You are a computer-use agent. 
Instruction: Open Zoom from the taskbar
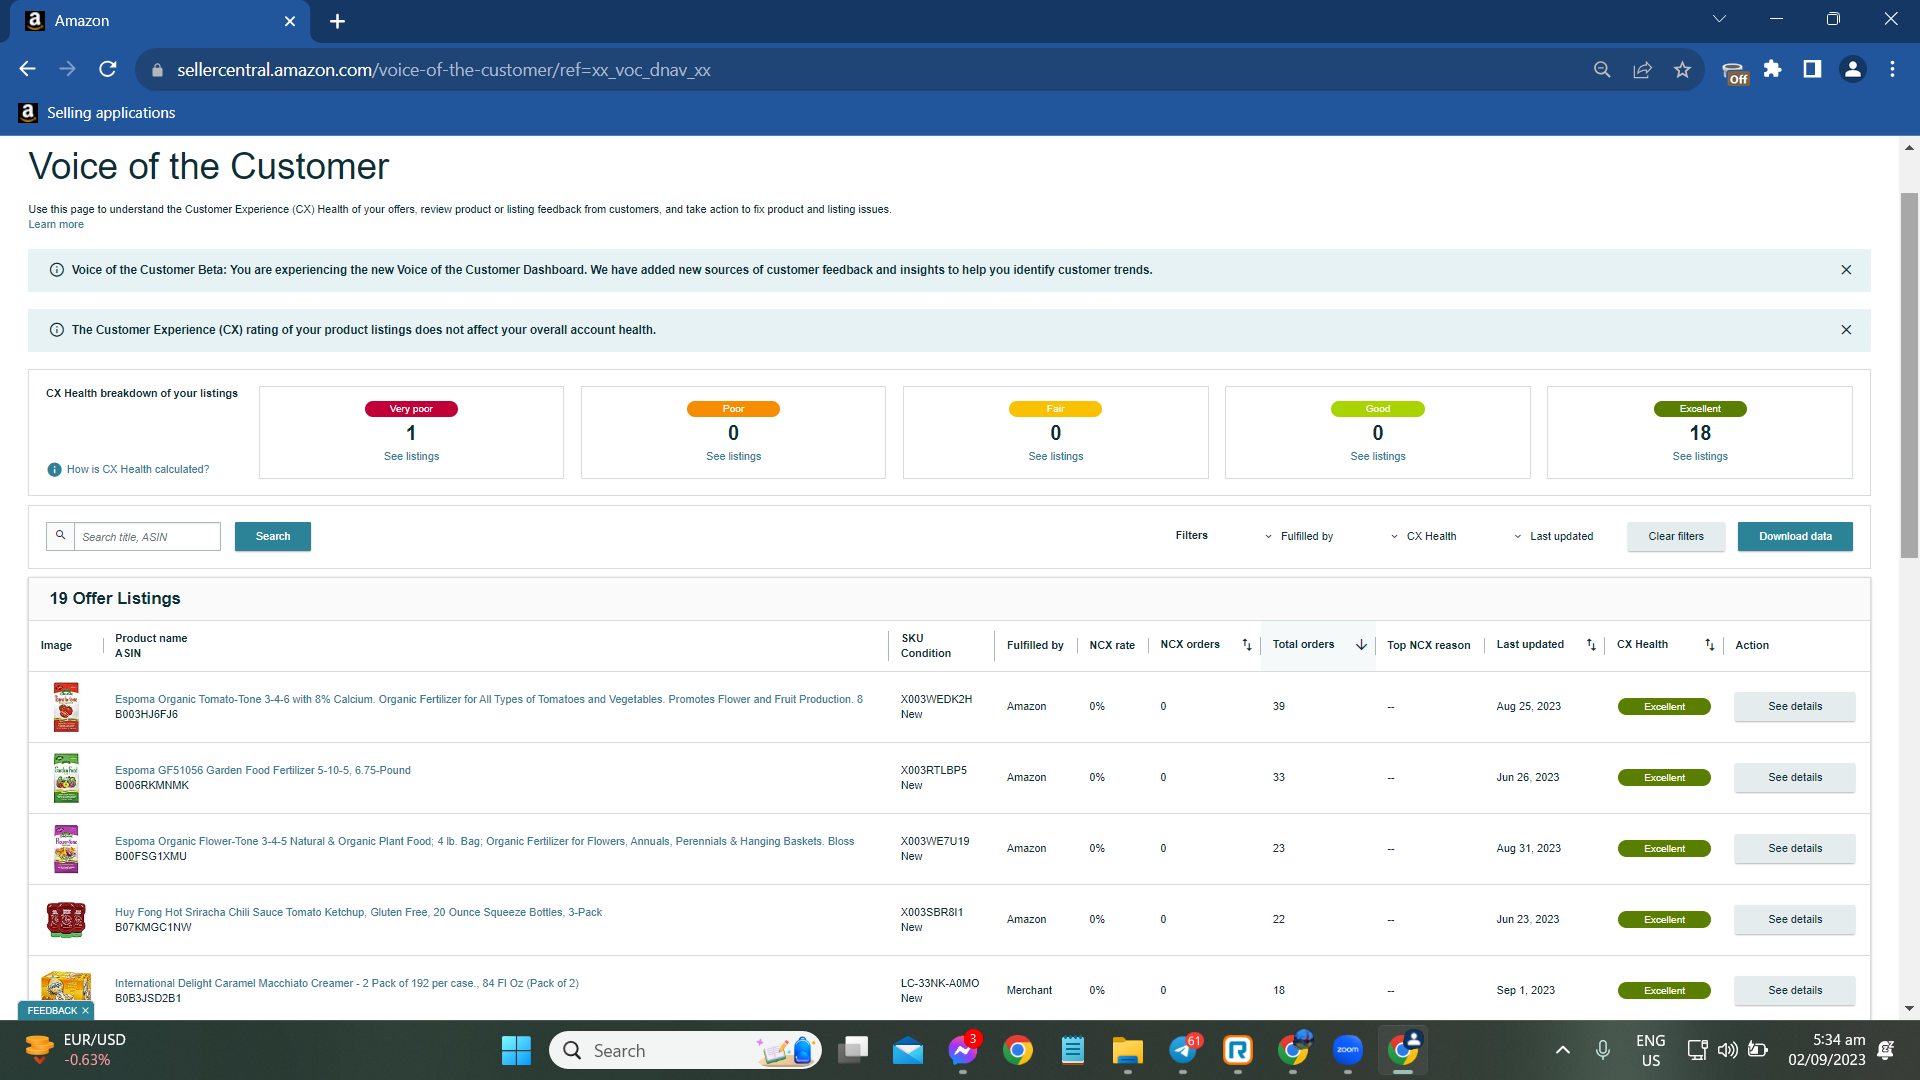pos(1347,1050)
